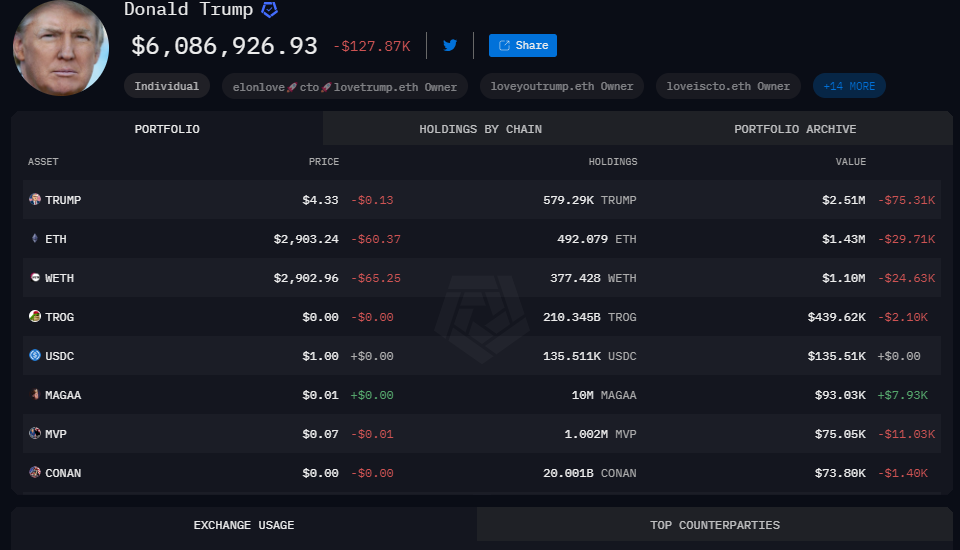This screenshot has height=550, width=960.
Task: Click the ETH asset name
Action: 56,239
